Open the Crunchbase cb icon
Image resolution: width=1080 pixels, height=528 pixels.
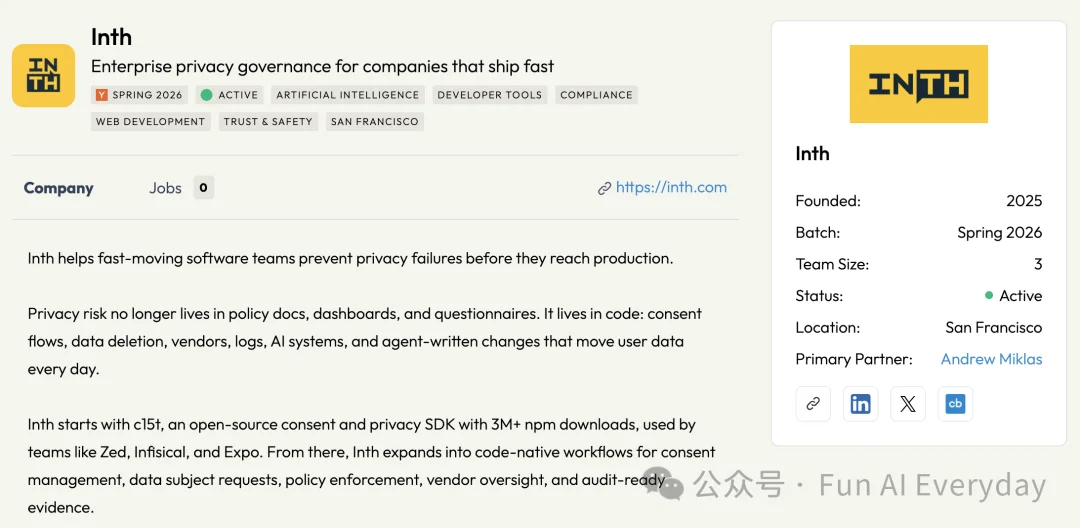[x=955, y=404]
